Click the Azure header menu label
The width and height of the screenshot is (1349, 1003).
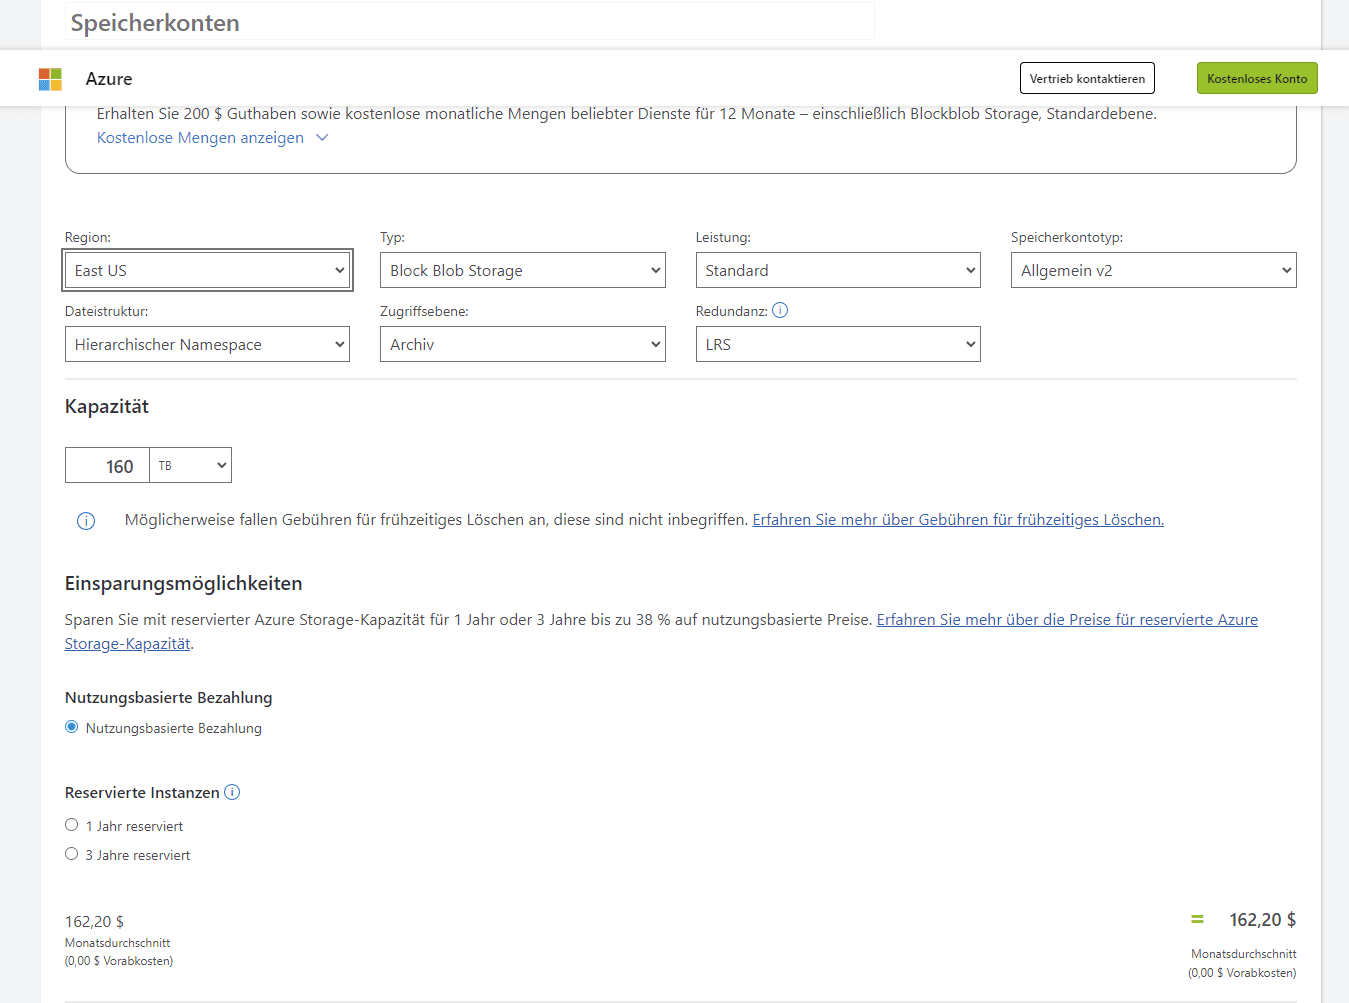109,79
